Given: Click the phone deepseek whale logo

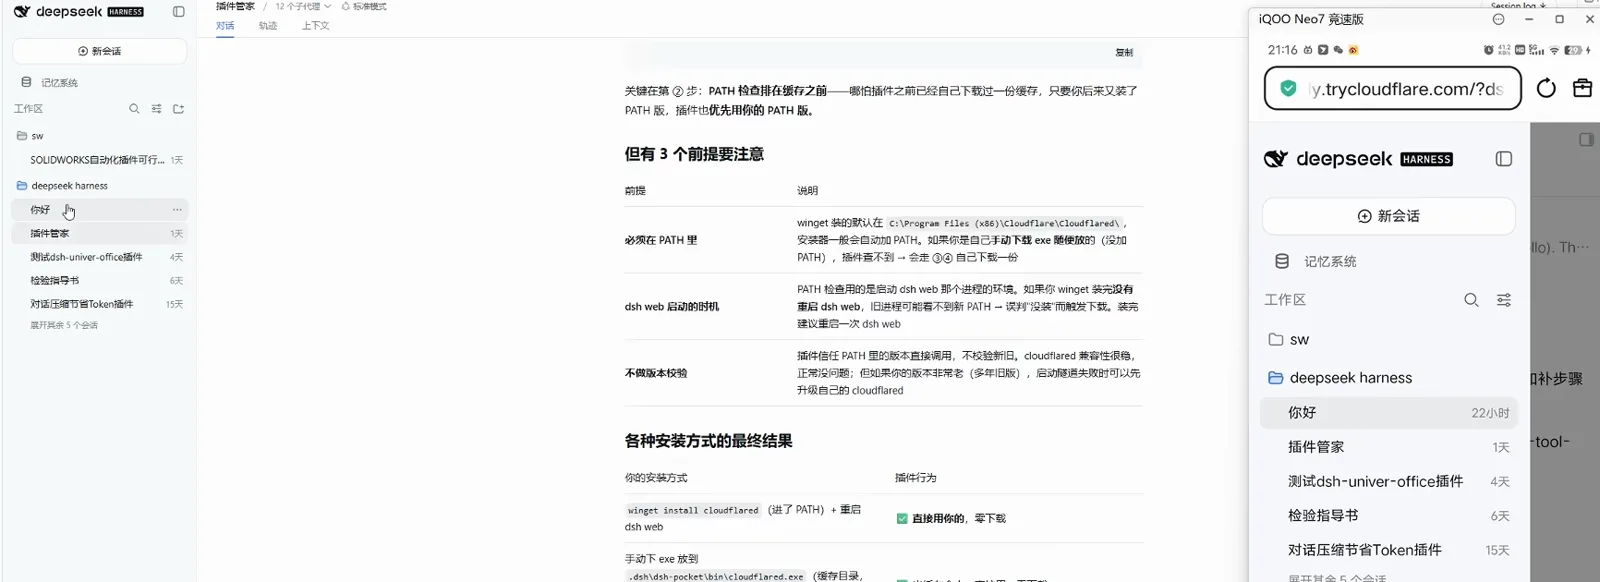Looking at the screenshot, I should click(1276, 159).
